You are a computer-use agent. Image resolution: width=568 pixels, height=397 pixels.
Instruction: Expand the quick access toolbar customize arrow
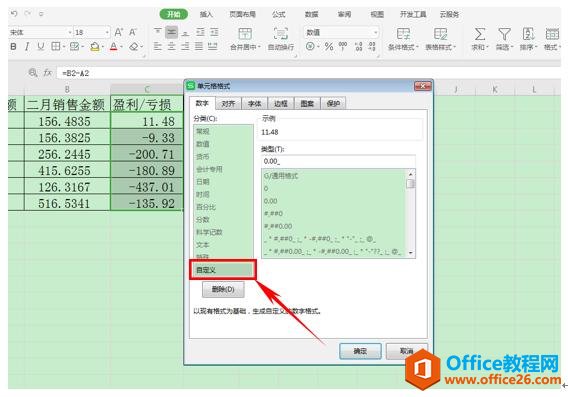click(41, 14)
